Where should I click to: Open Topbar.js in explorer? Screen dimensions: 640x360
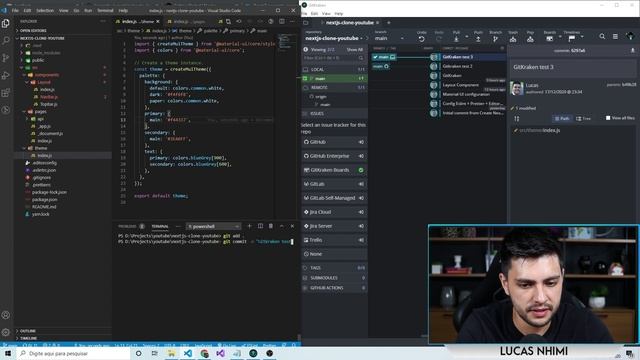49,104
